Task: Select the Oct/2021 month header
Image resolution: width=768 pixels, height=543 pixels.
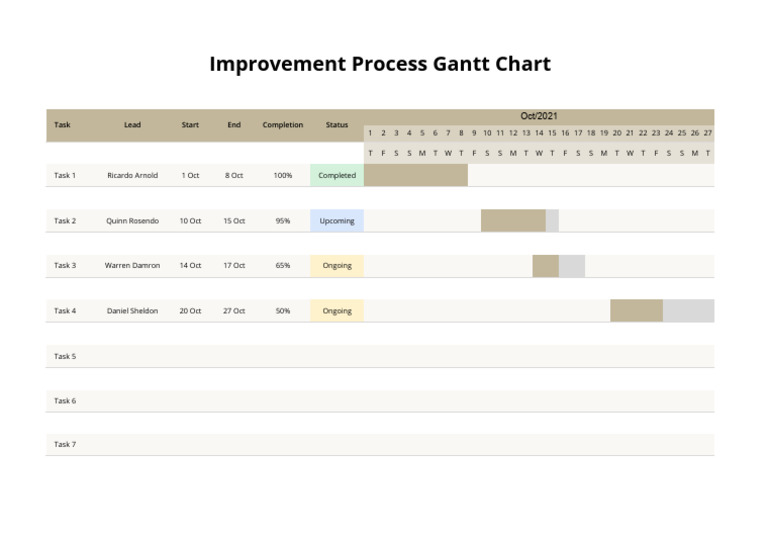Action: click(539, 116)
